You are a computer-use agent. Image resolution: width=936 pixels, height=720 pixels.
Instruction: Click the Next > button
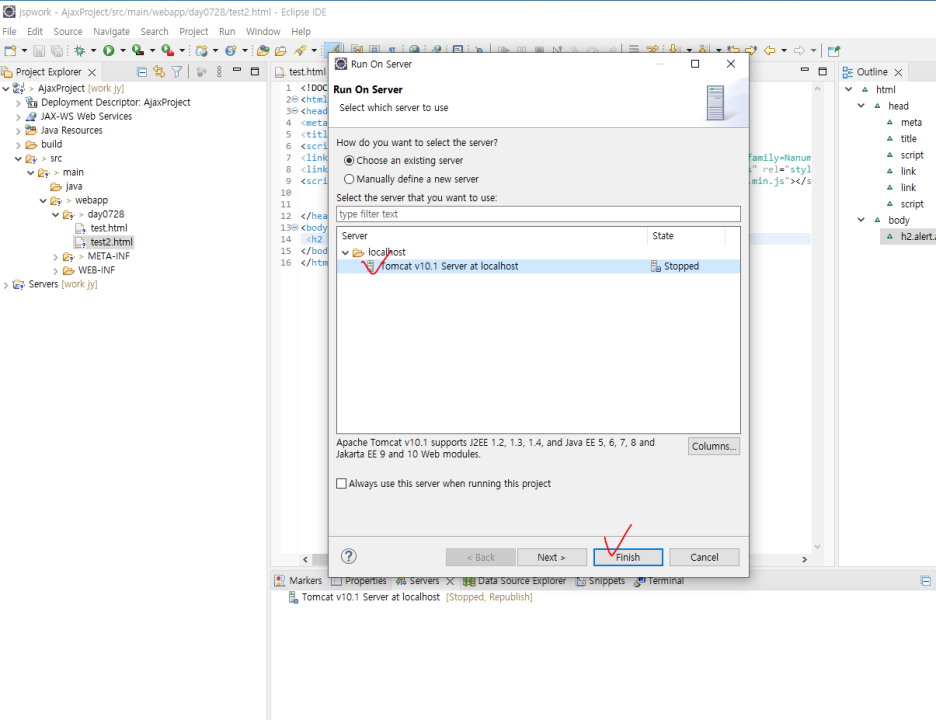(x=551, y=557)
